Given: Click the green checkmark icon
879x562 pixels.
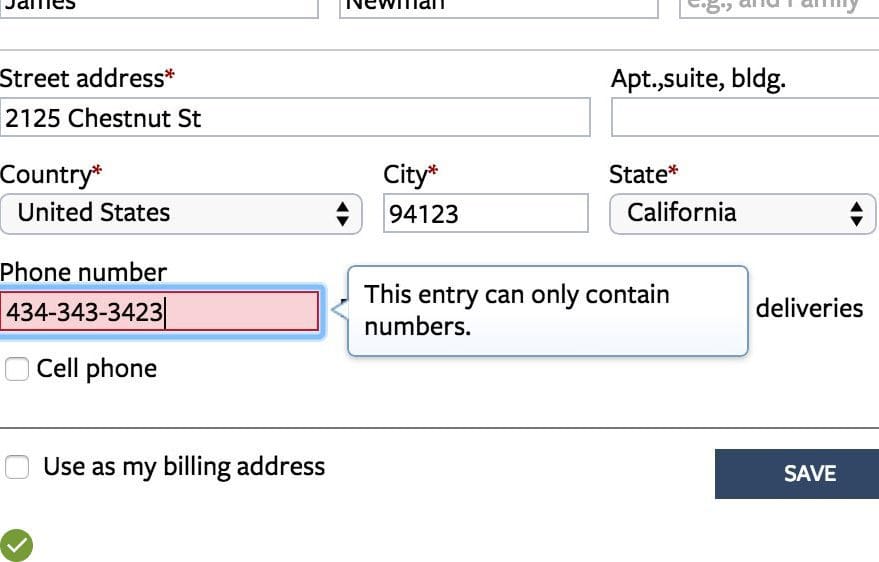Looking at the screenshot, I should coord(17,545).
